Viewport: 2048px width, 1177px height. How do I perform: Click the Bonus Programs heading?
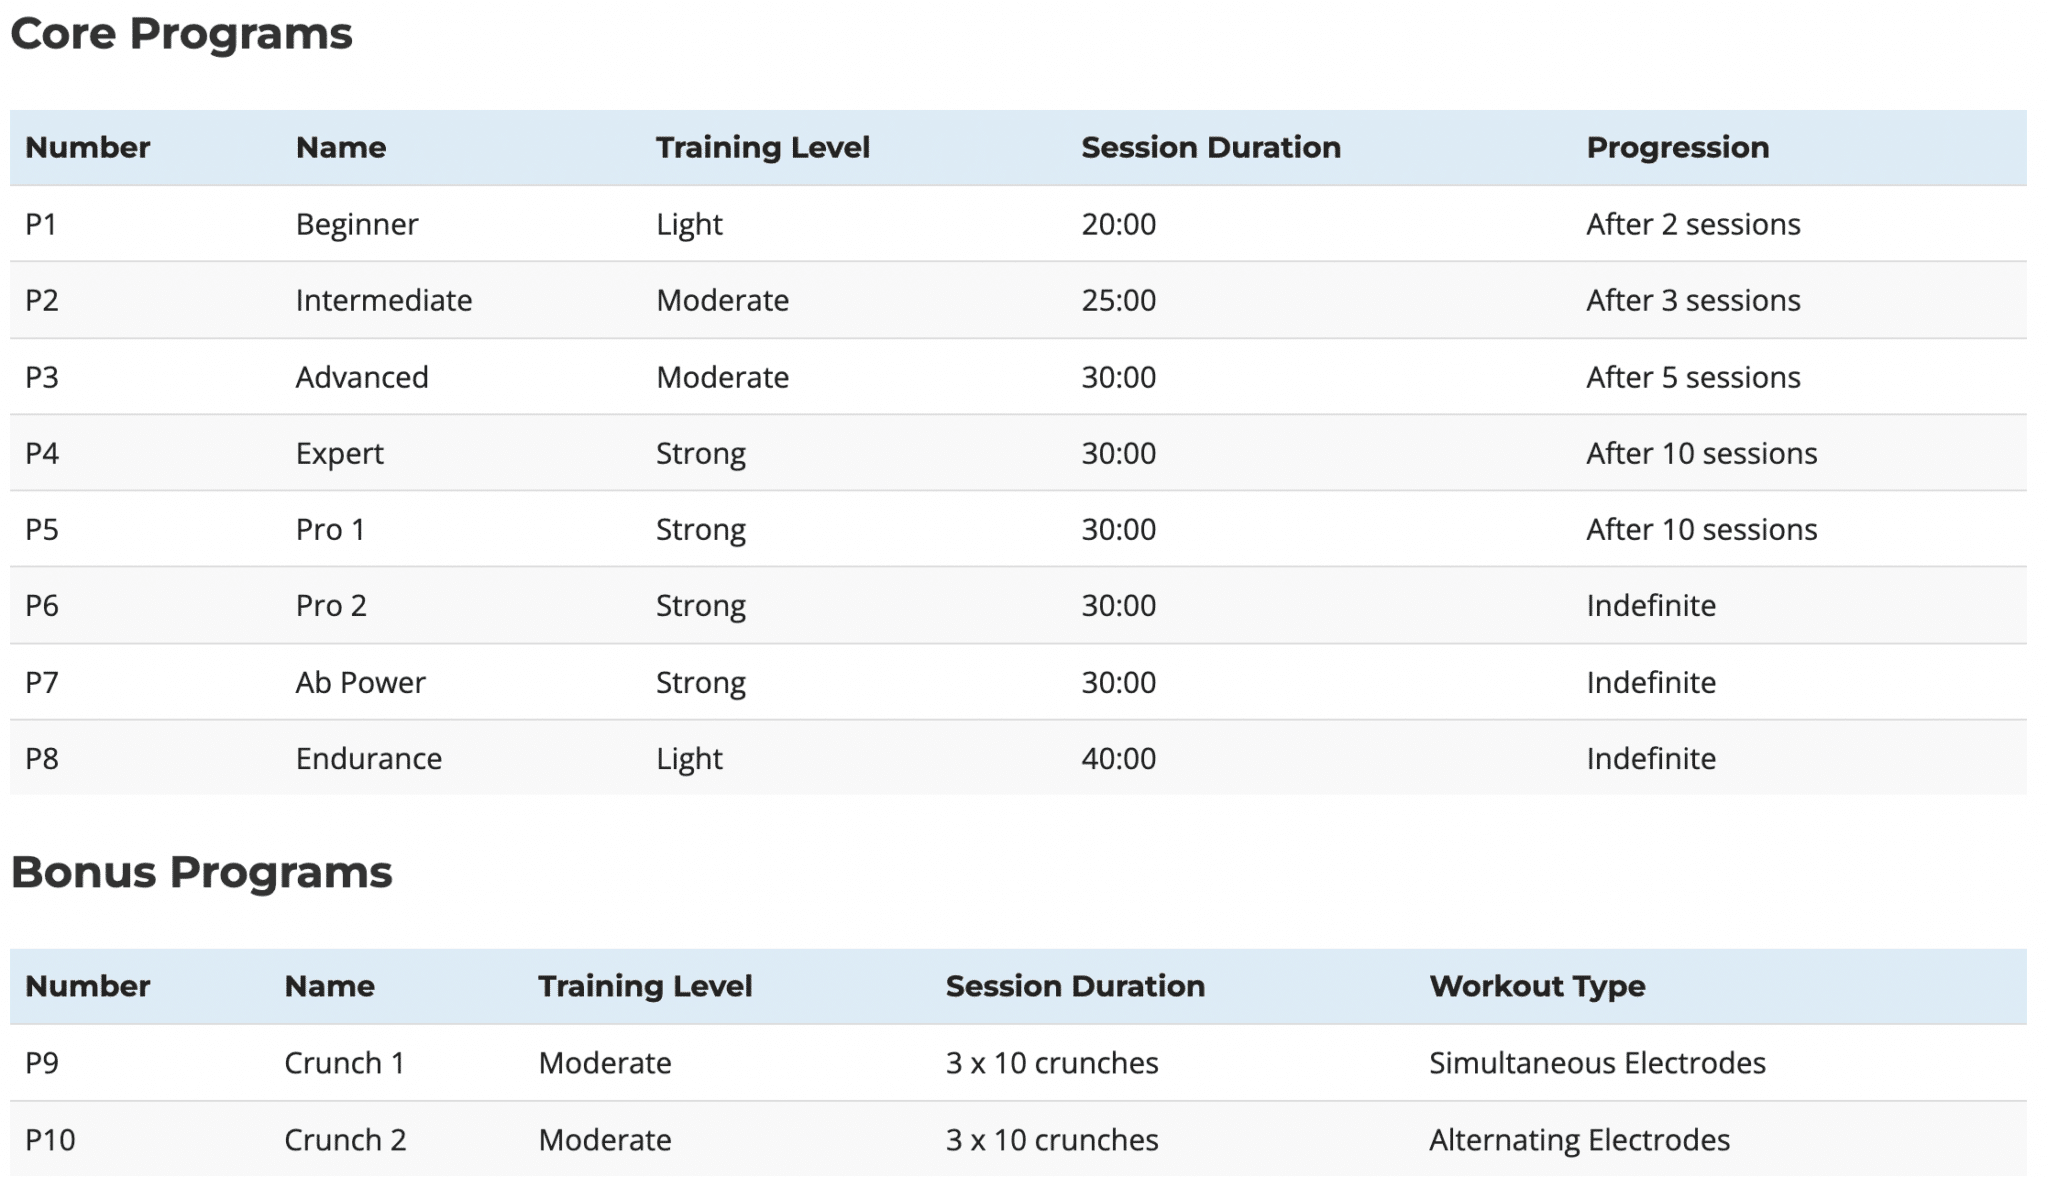[x=201, y=872]
